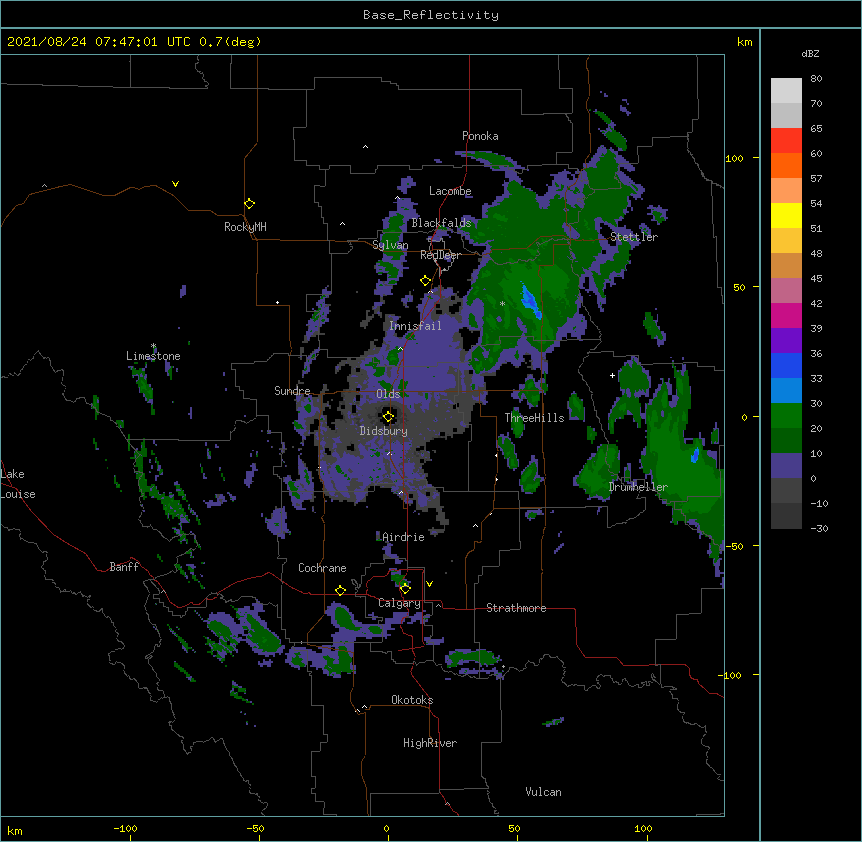Viewport: 862px width, 842px height.
Task: Click the blue reflectivity core west of Stettler
Action: [x=531, y=302]
